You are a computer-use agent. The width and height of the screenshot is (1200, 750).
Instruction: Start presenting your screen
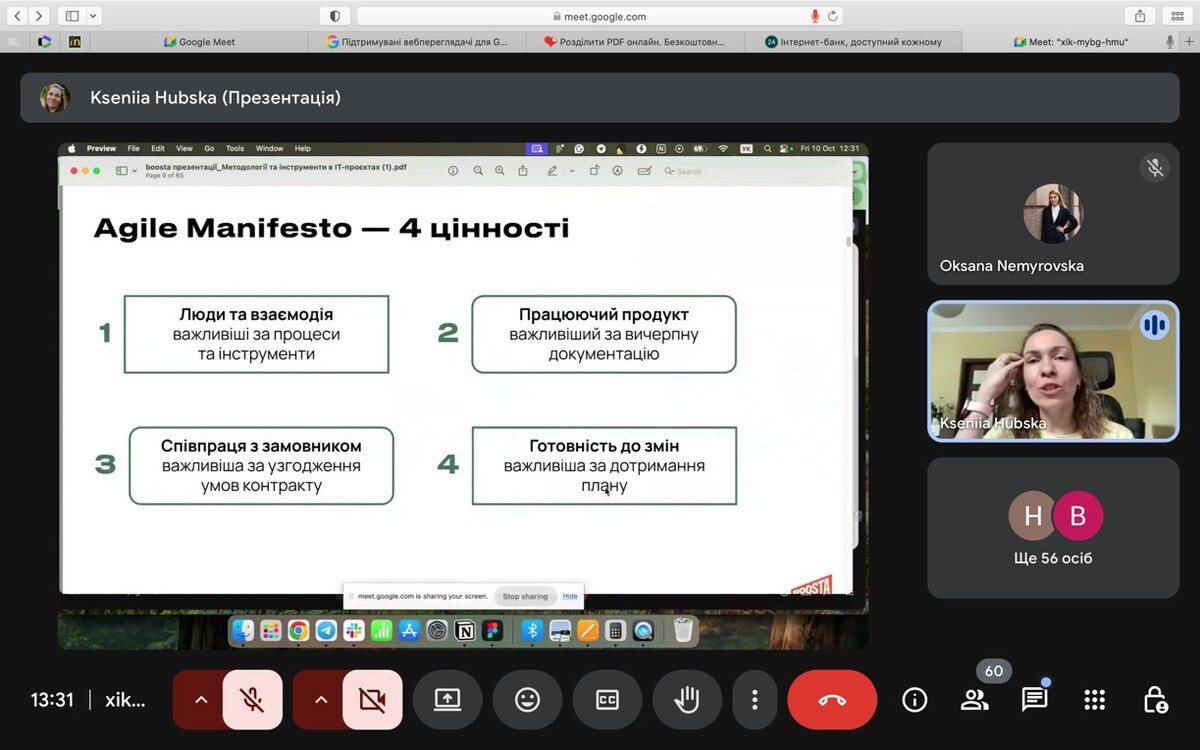point(447,700)
